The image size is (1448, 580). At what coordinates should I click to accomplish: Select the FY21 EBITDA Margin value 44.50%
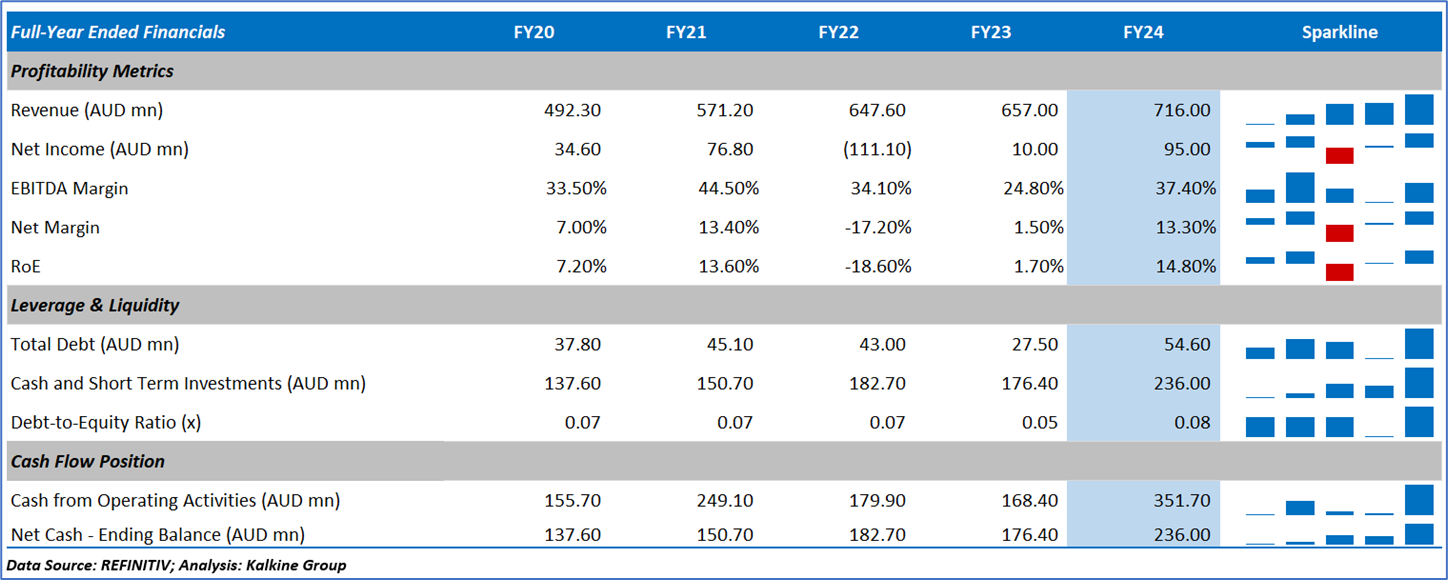726,188
